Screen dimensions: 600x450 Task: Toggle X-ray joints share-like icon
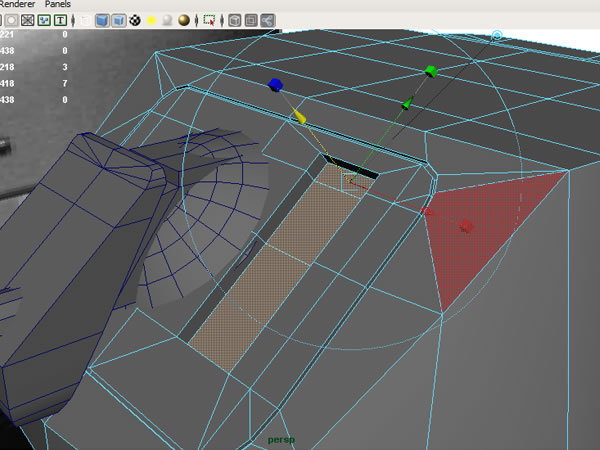(267, 20)
